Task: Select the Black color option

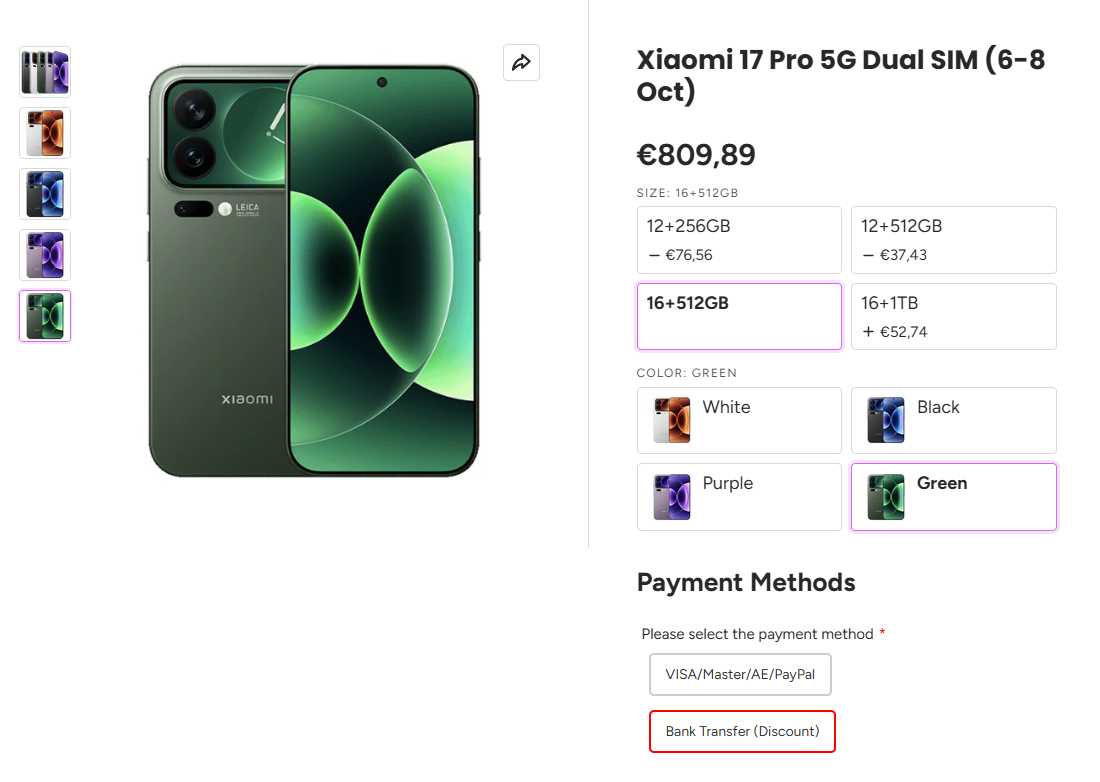Action: tap(953, 420)
